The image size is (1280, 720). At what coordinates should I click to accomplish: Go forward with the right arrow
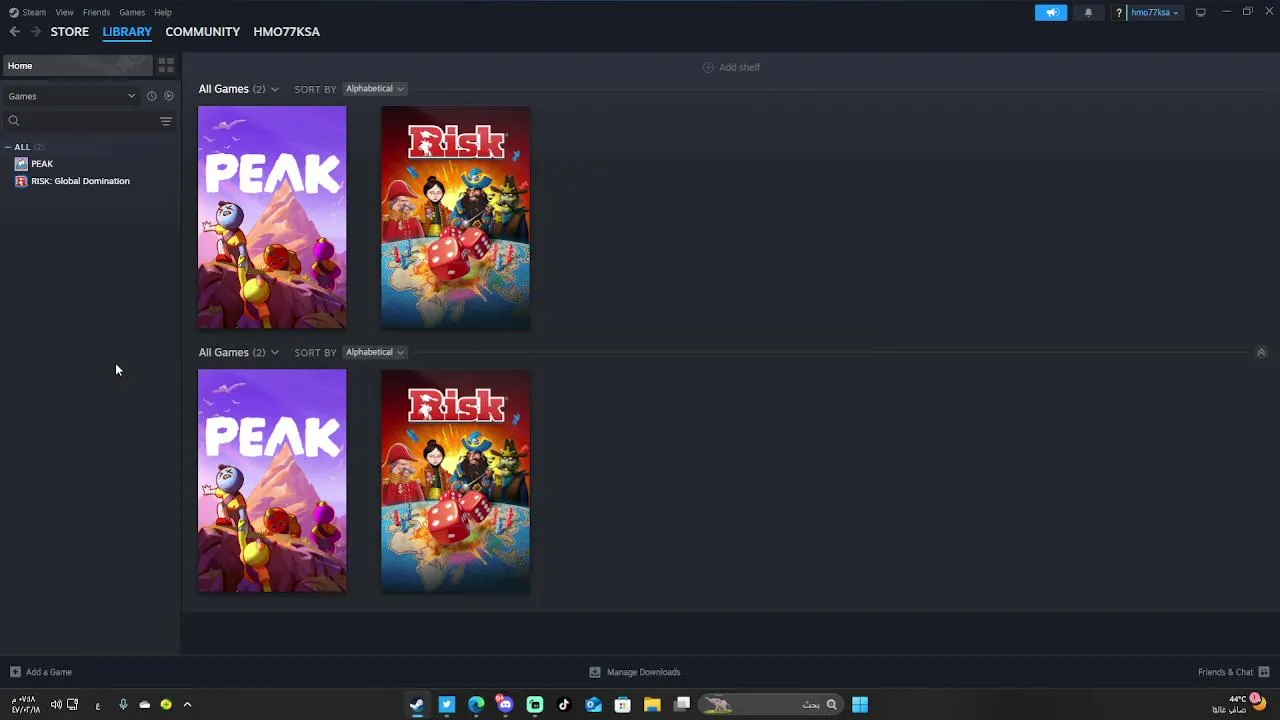click(x=36, y=32)
